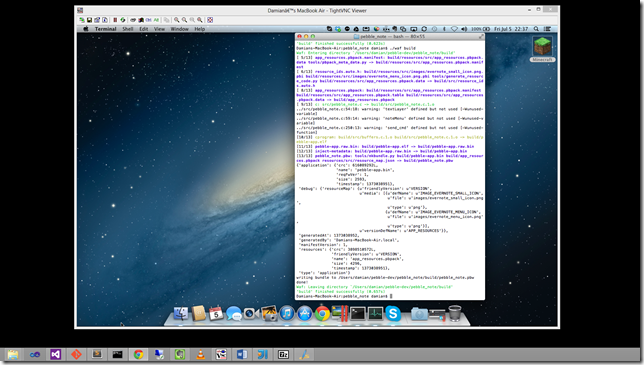Click the TightVNC Refresh Screen toolbar icon

coord(123,20)
